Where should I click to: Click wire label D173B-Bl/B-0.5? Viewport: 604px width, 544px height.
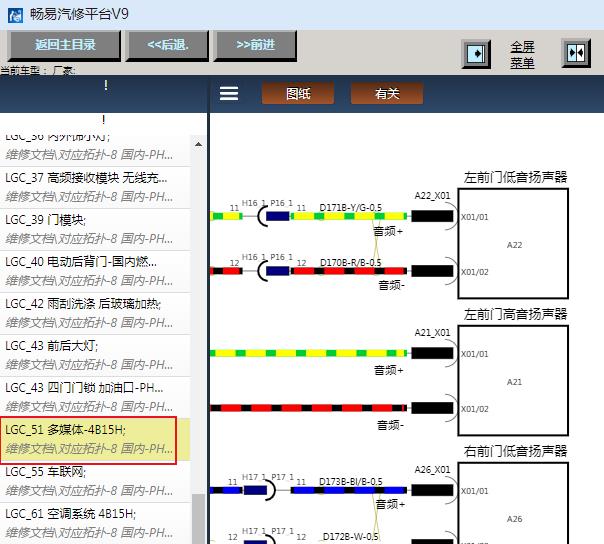(351, 482)
